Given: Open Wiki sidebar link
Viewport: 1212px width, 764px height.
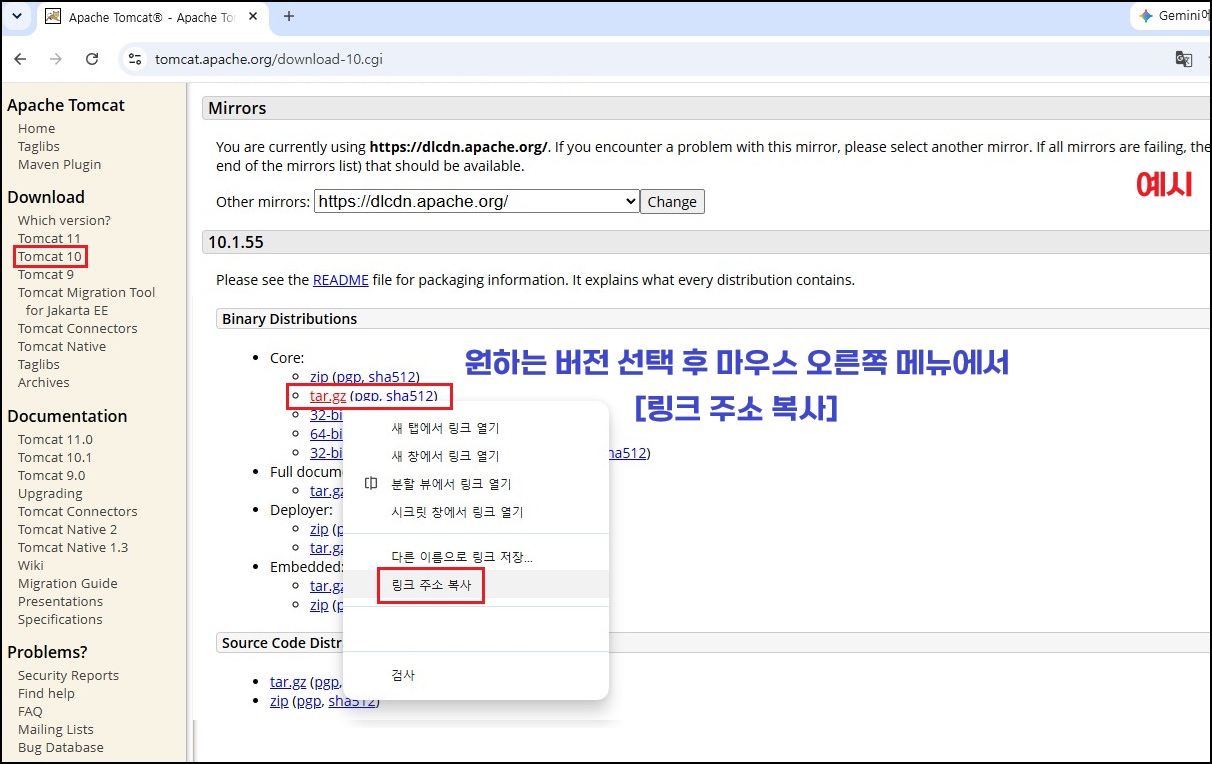Looking at the screenshot, I should [x=31, y=565].
